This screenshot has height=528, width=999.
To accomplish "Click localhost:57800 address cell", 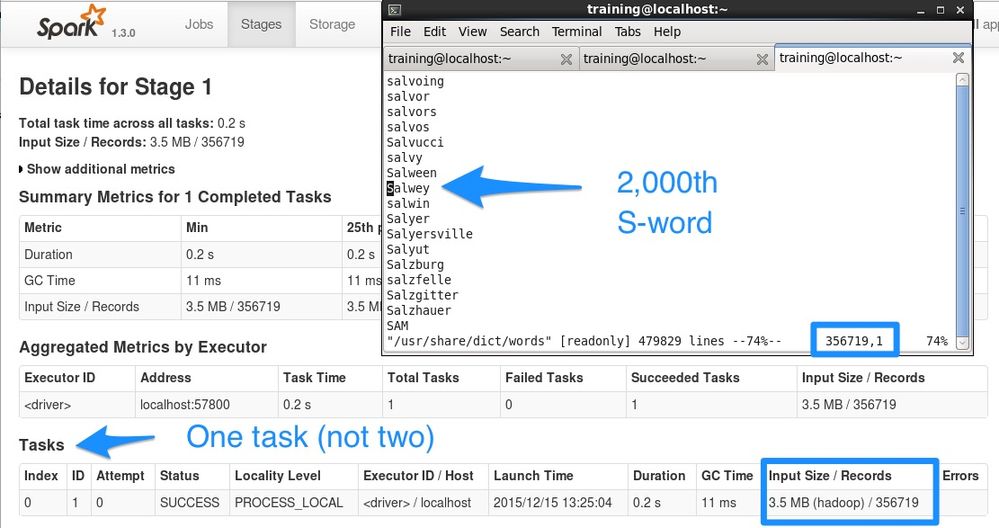I will click(185, 404).
